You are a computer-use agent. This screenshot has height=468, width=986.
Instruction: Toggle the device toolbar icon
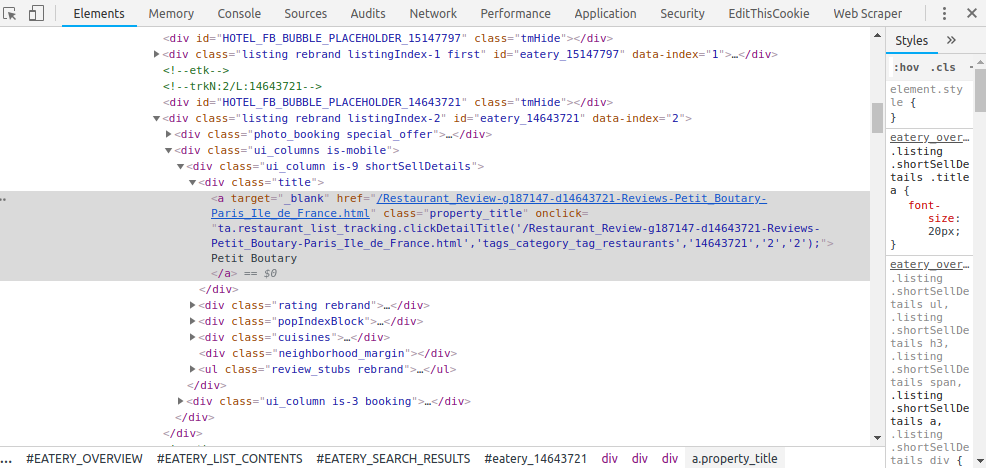coord(36,14)
